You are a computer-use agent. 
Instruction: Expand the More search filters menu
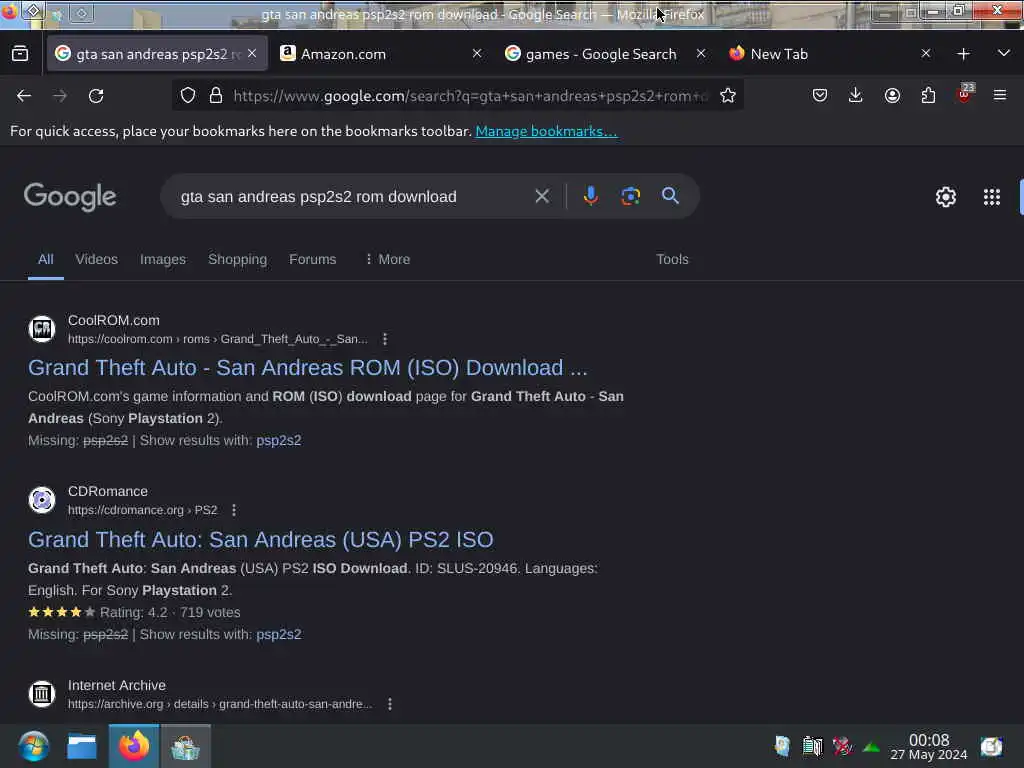point(387,259)
